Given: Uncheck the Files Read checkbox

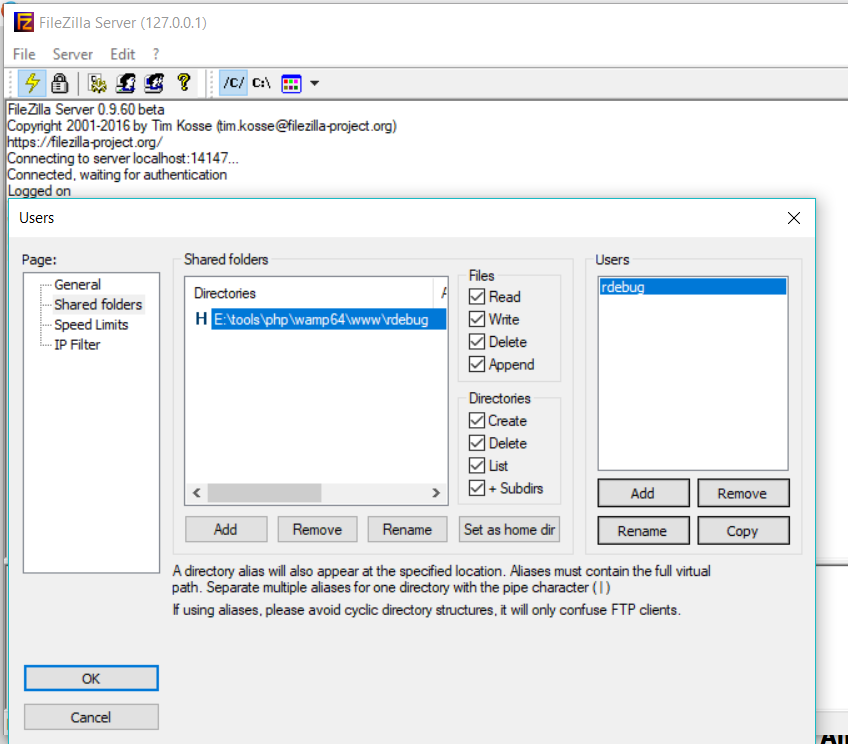Looking at the screenshot, I should click(476, 296).
